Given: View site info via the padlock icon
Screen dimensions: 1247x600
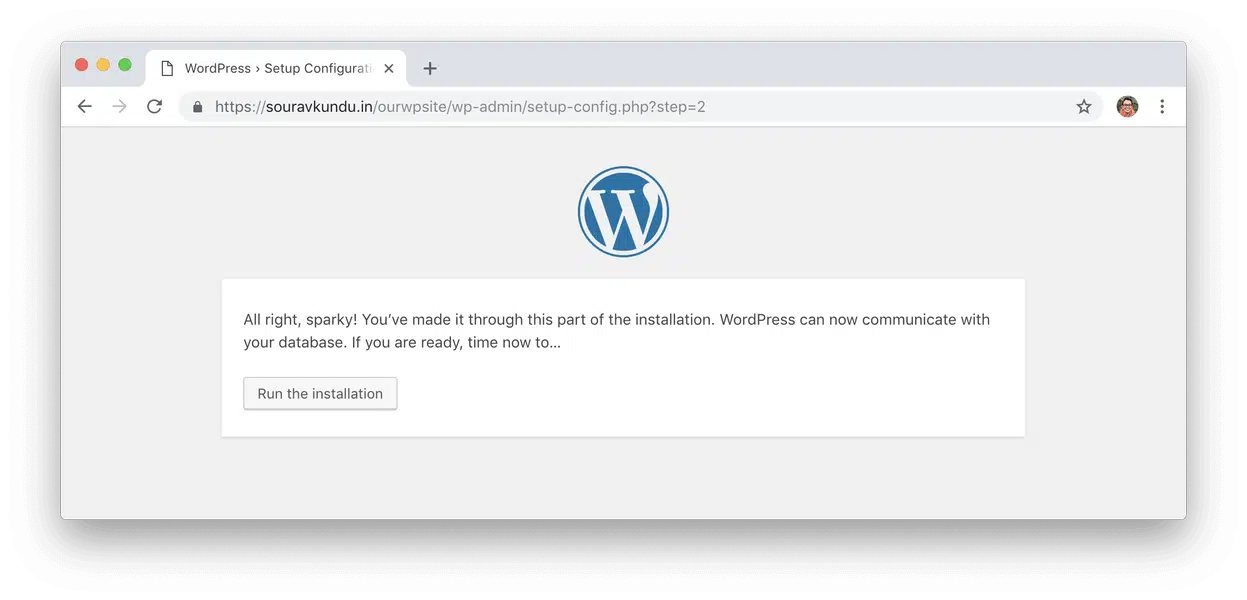Looking at the screenshot, I should [198, 106].
